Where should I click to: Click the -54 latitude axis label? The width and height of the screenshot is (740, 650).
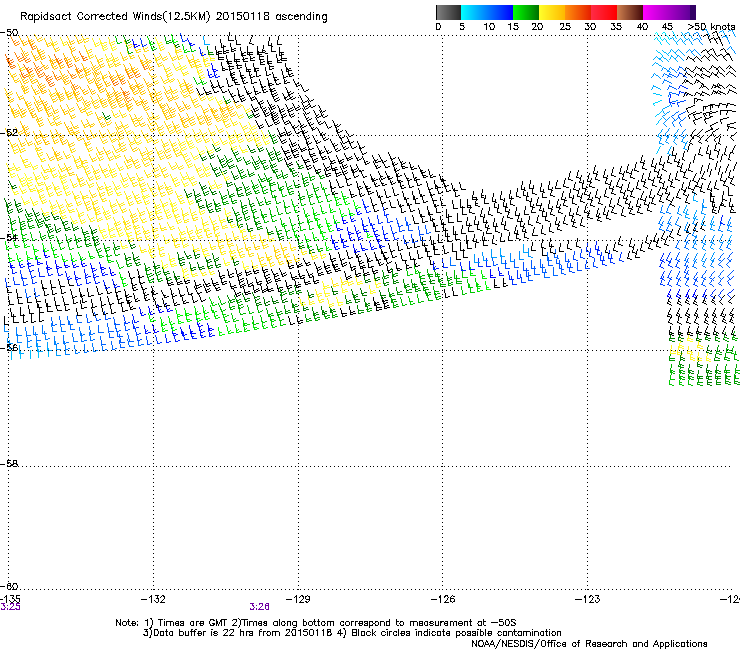9,237
